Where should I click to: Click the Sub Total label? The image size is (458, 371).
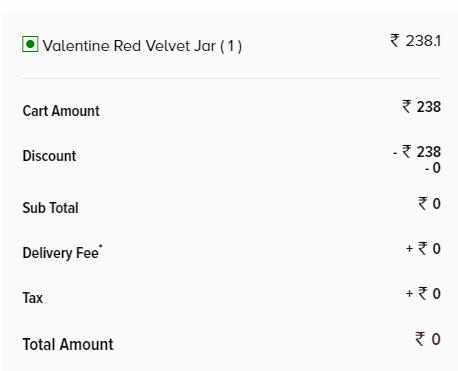(50, 208)
